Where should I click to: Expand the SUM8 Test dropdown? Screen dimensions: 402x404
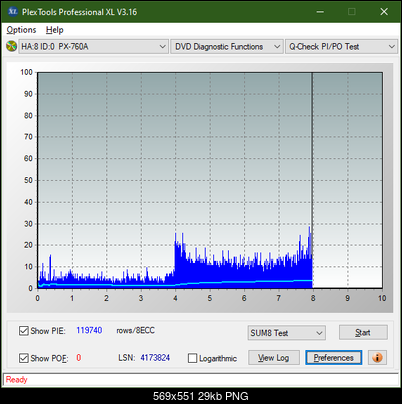(287, 333)
